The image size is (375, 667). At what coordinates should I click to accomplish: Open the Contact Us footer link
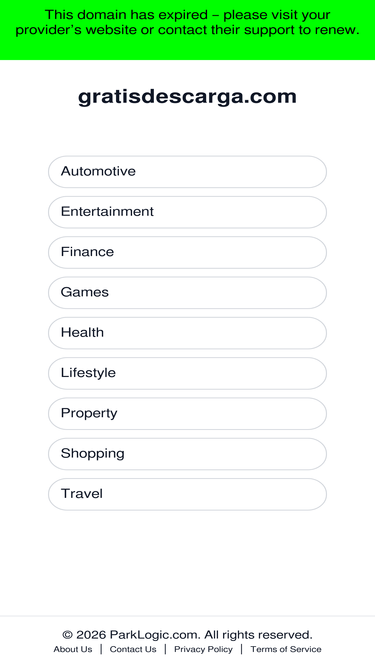coord(133,649)
